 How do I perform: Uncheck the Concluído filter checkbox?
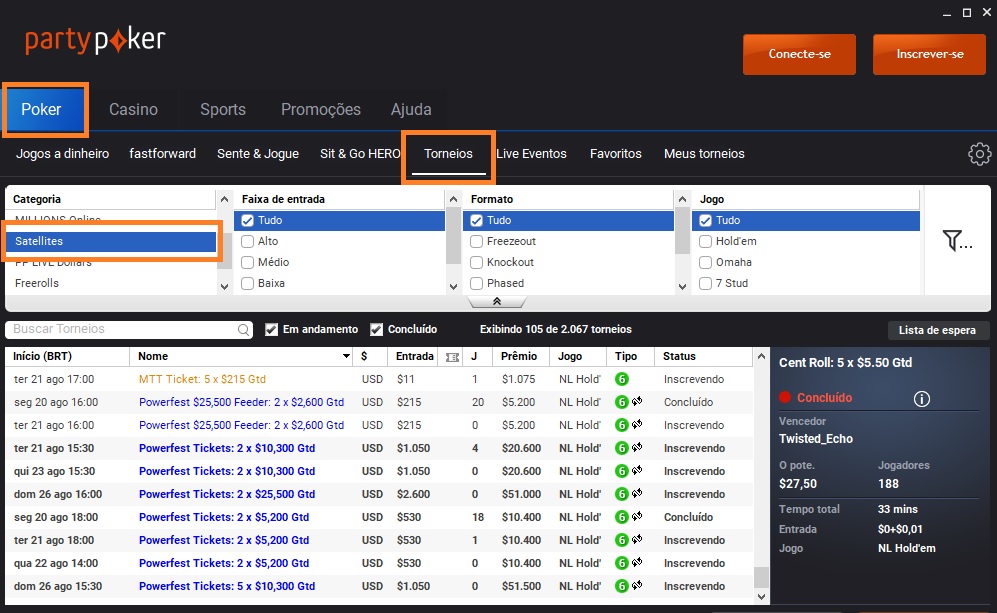(x=376, y=329)
